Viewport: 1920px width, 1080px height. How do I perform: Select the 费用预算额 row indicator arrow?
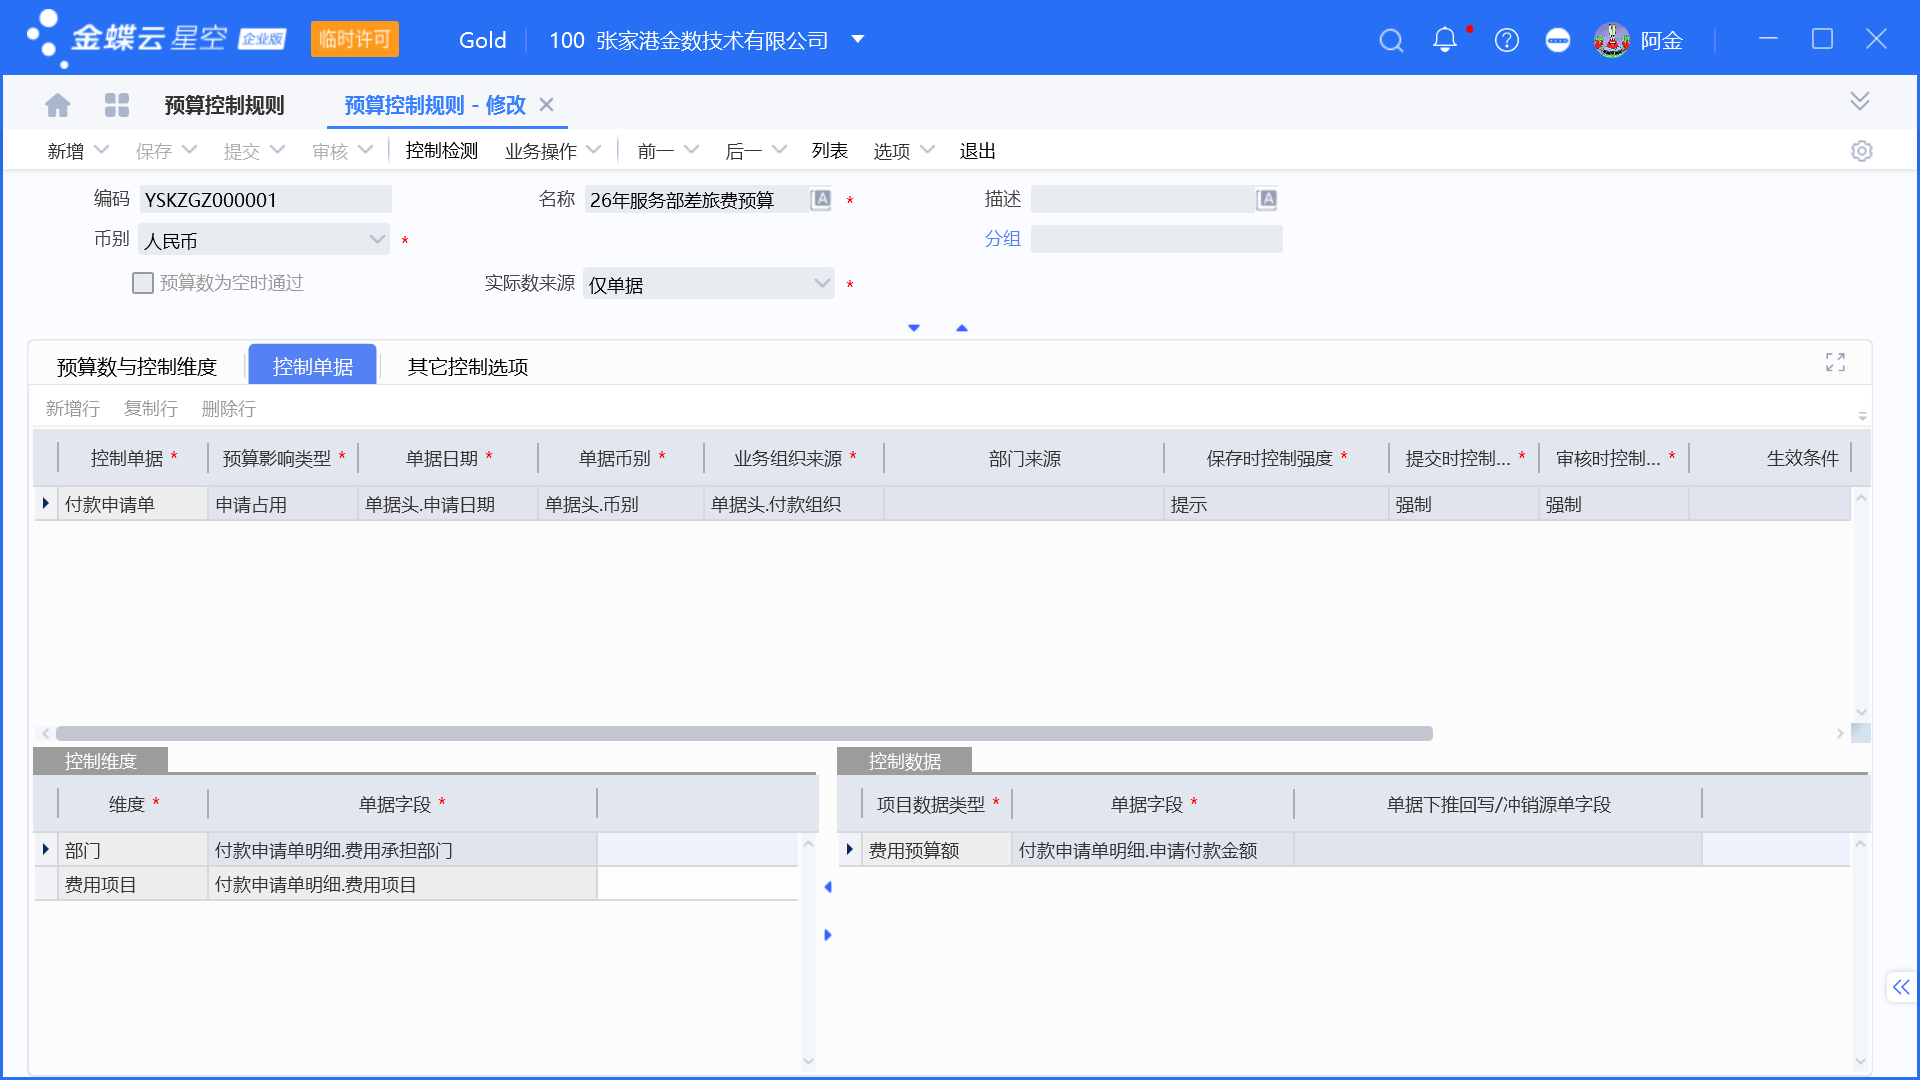coord(850,849)
